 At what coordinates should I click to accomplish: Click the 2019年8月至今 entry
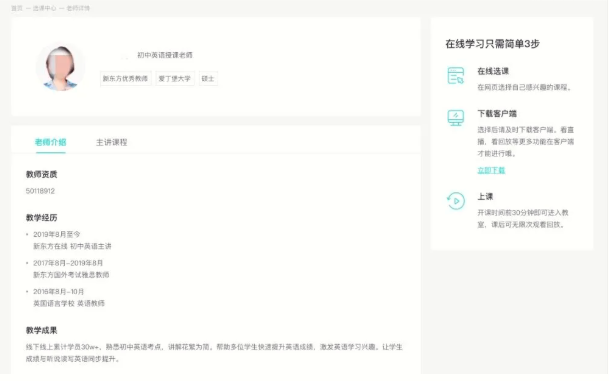click(x=57, y=235)
